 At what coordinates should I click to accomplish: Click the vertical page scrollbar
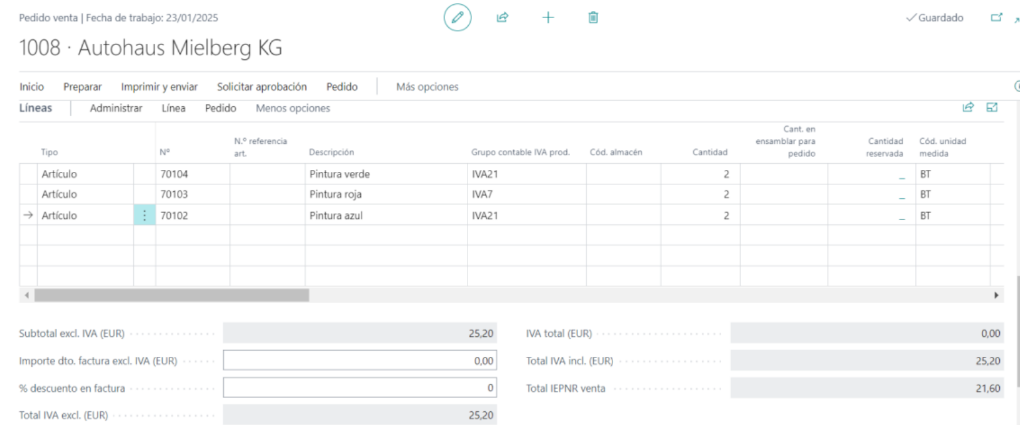coord(1017,332)
